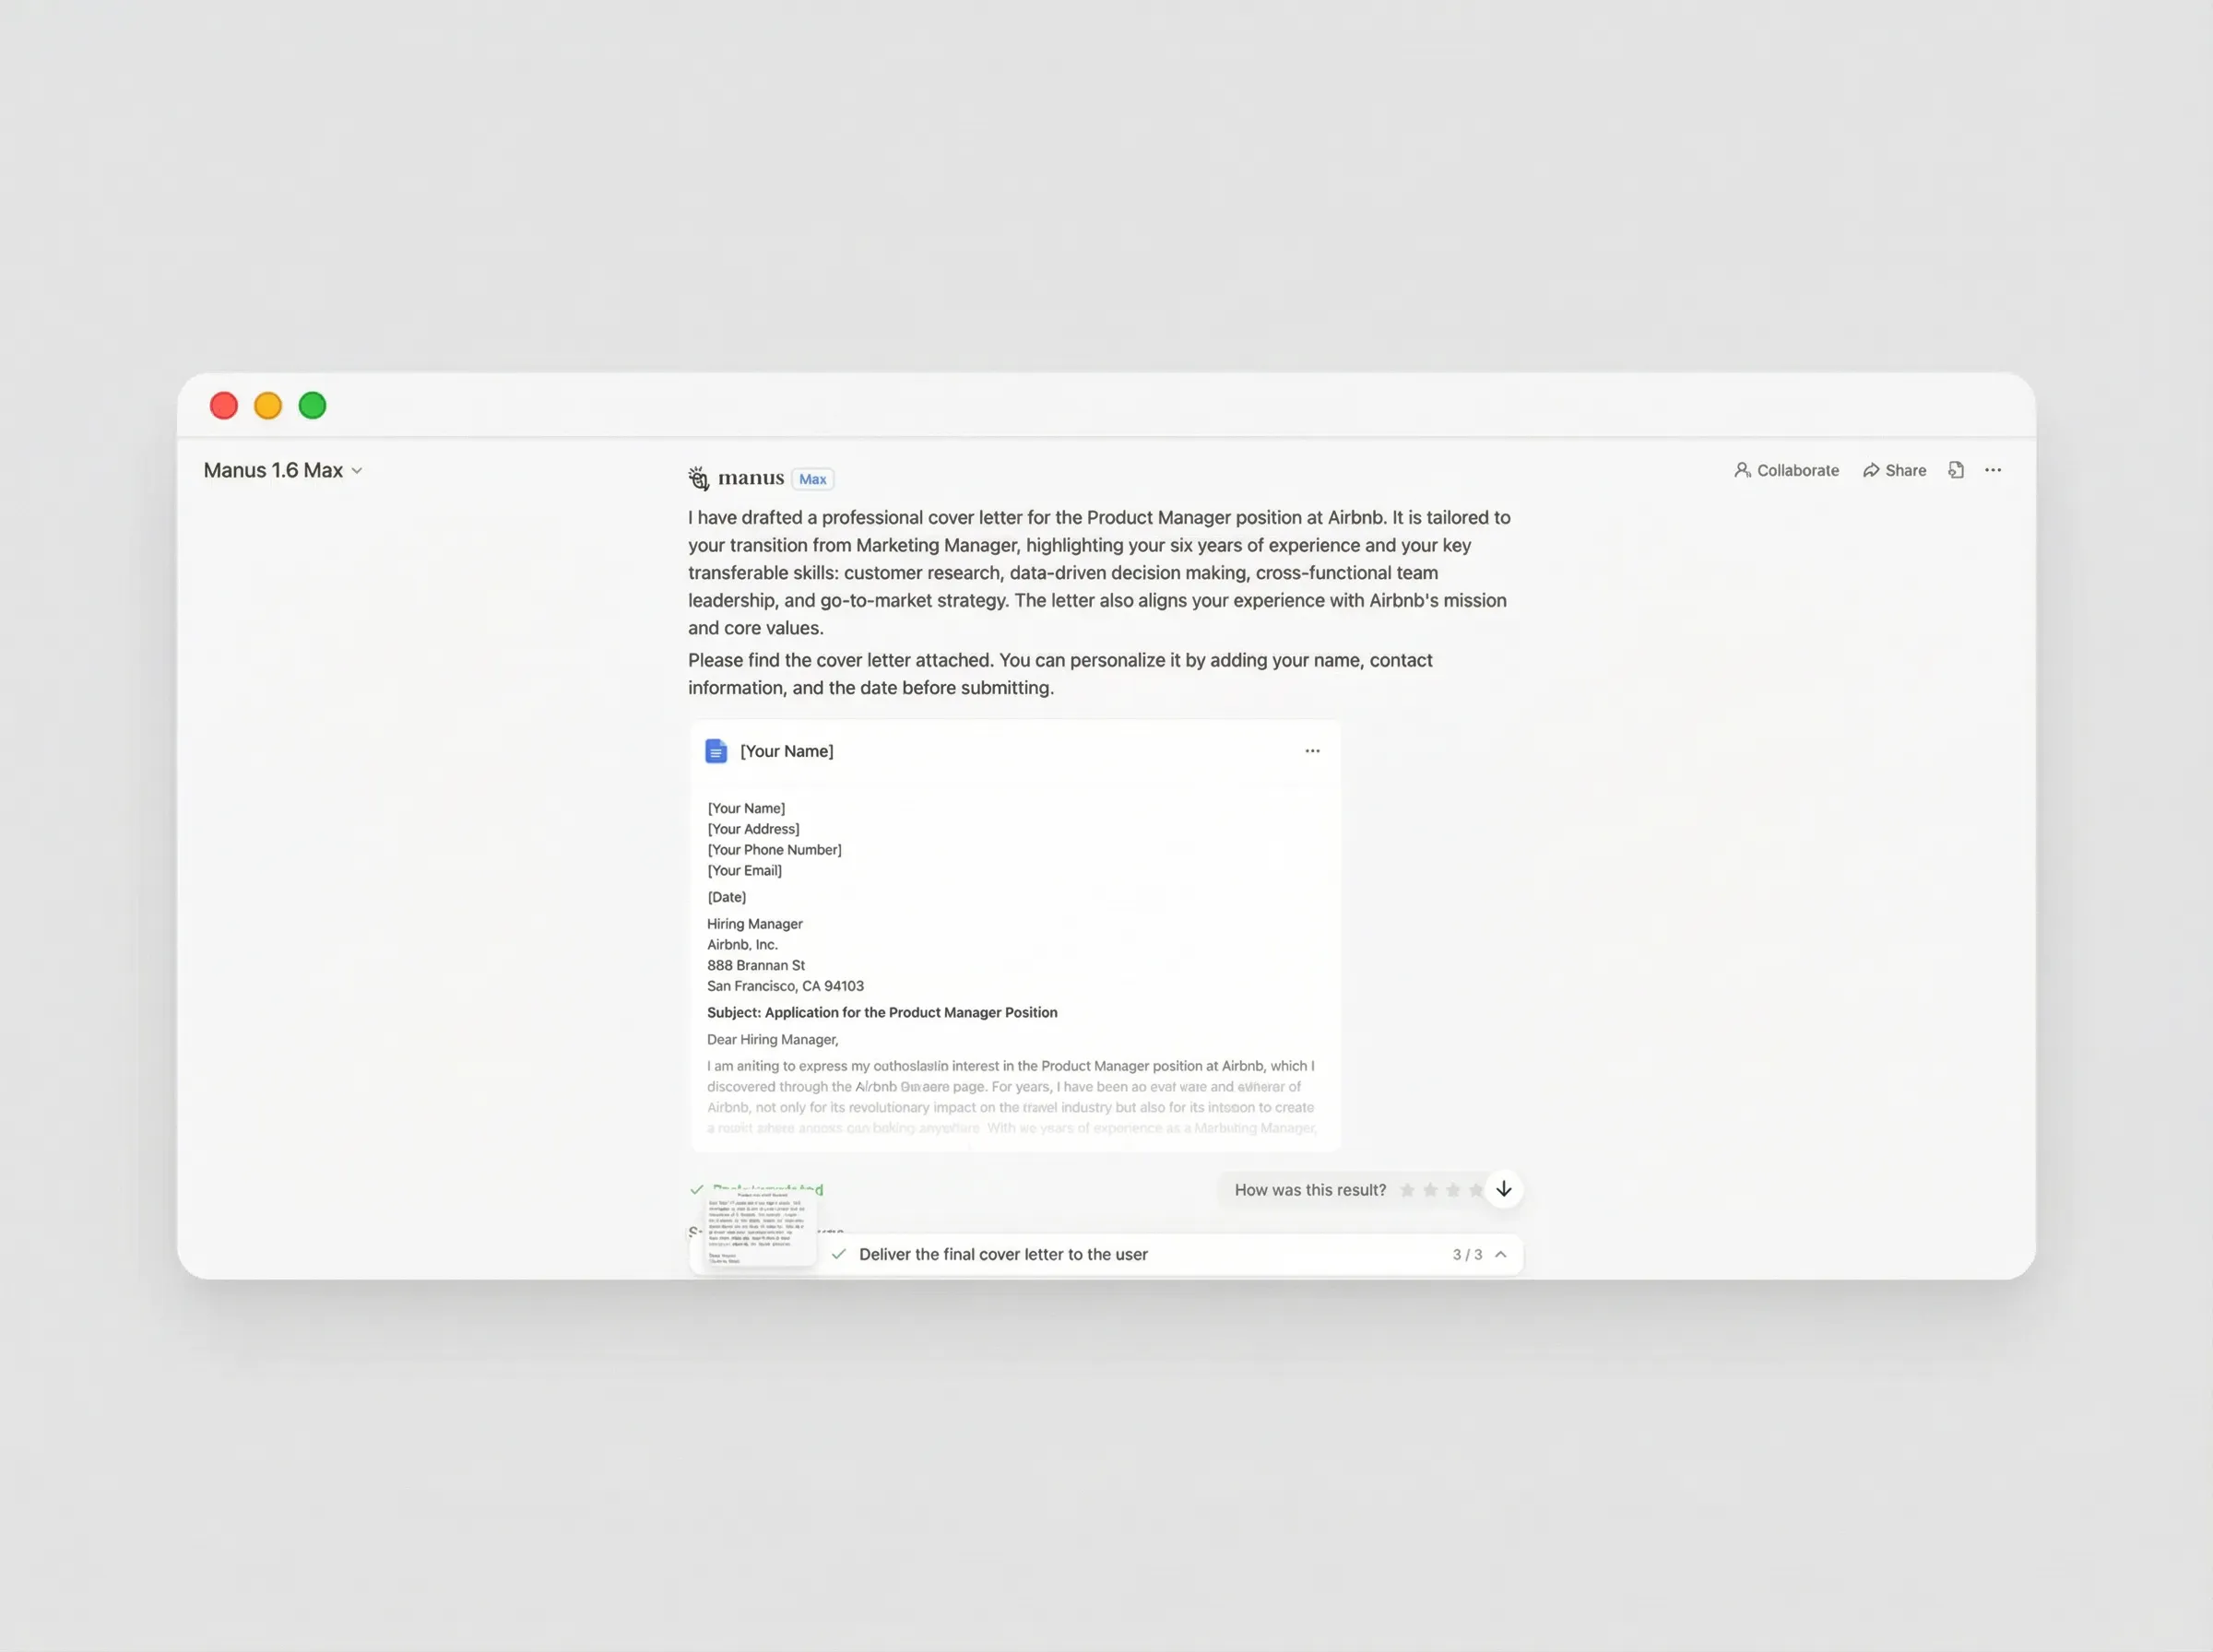Open the [Your Name] document title
The image size is (2213, 1652).
point(786,751)
